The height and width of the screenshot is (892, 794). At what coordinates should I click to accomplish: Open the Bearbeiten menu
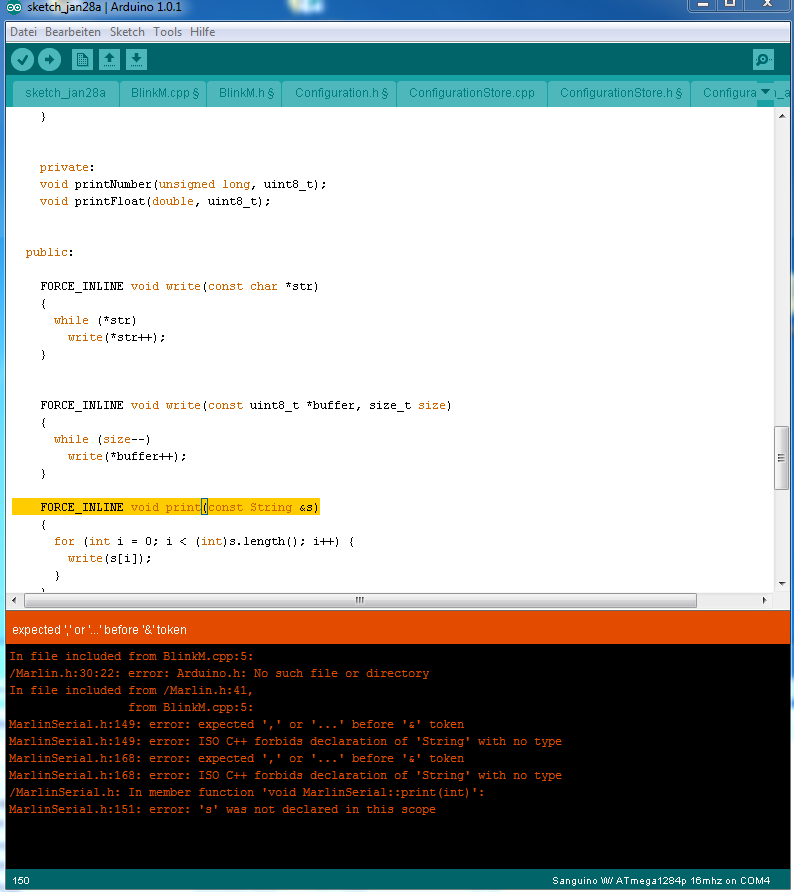click(73, 32)
